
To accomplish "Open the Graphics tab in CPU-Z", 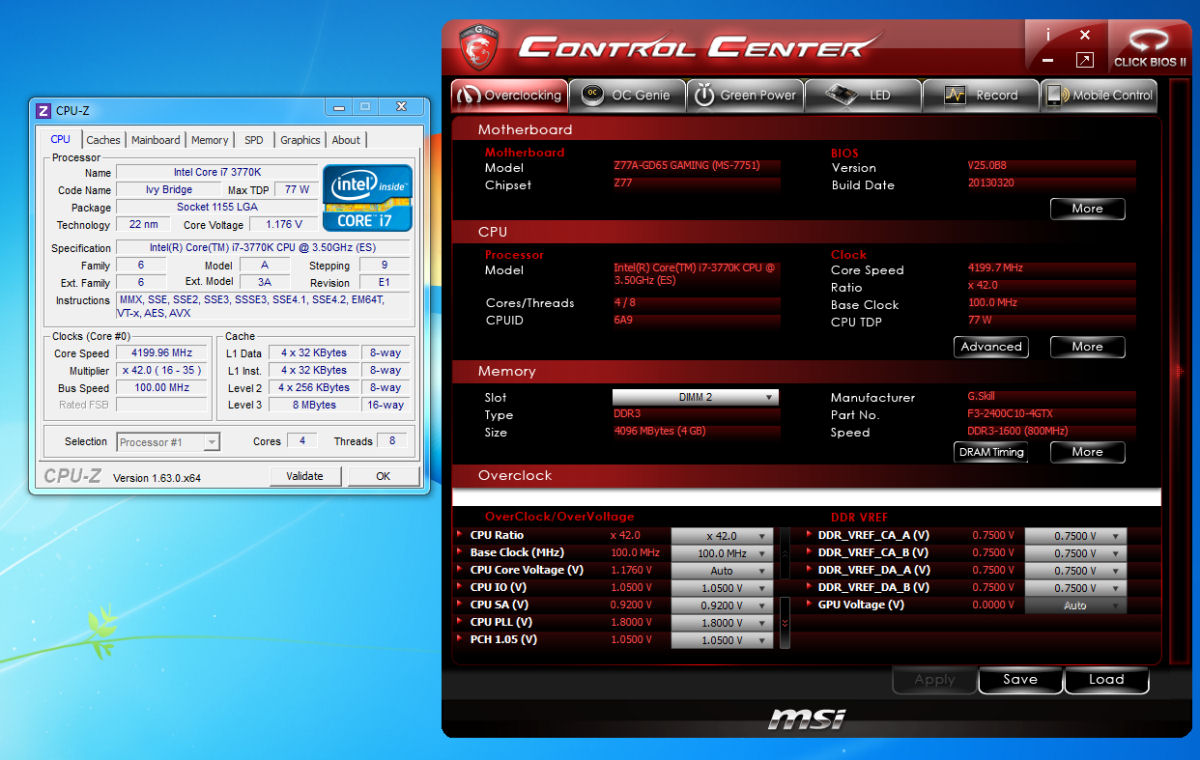I will (300, 141).
